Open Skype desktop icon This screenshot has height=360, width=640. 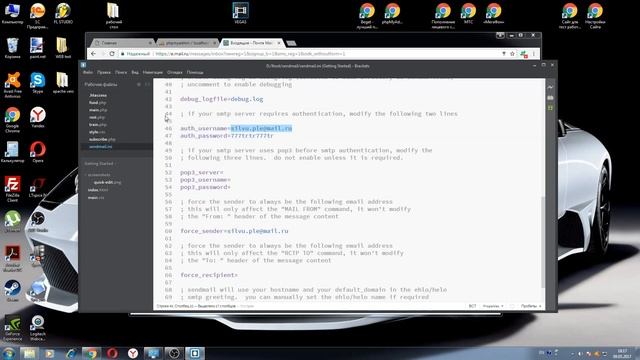click(x=38, y=83)
